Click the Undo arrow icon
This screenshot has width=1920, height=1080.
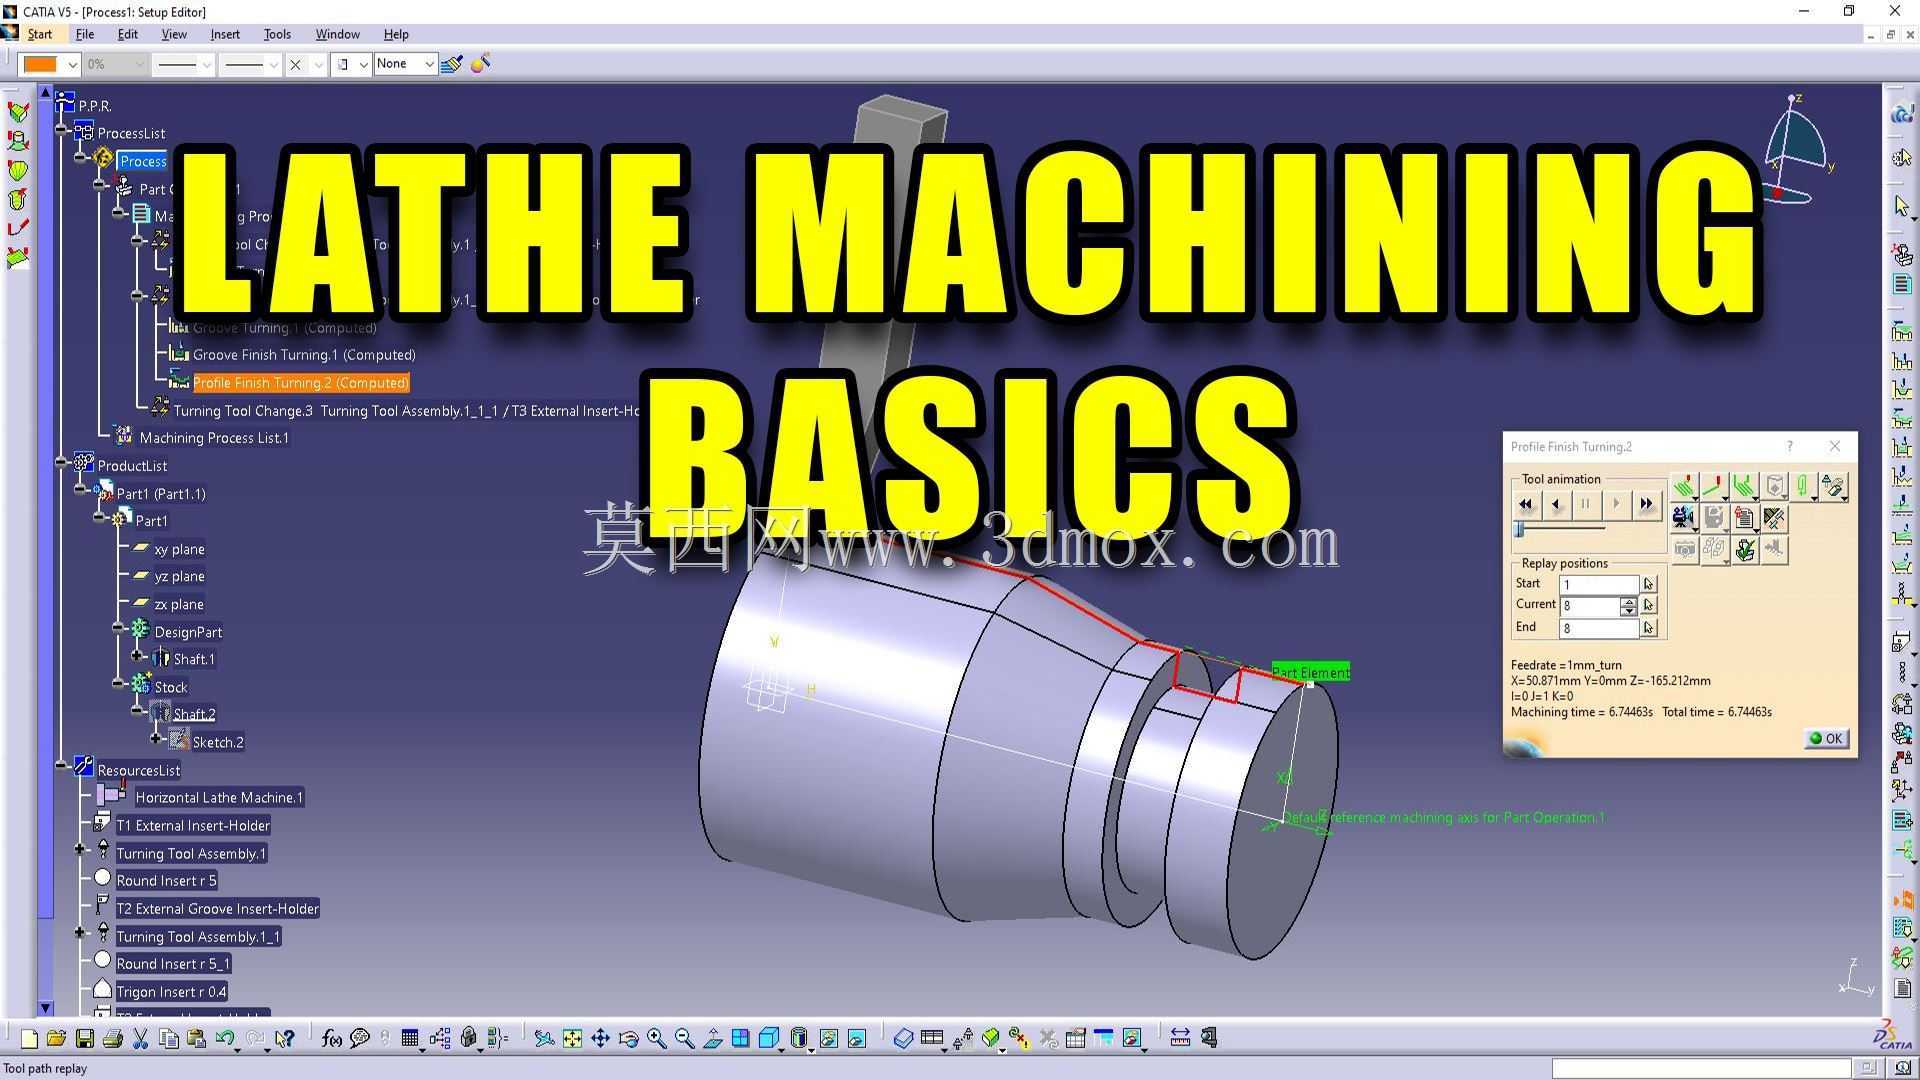tap(225, 1039)
